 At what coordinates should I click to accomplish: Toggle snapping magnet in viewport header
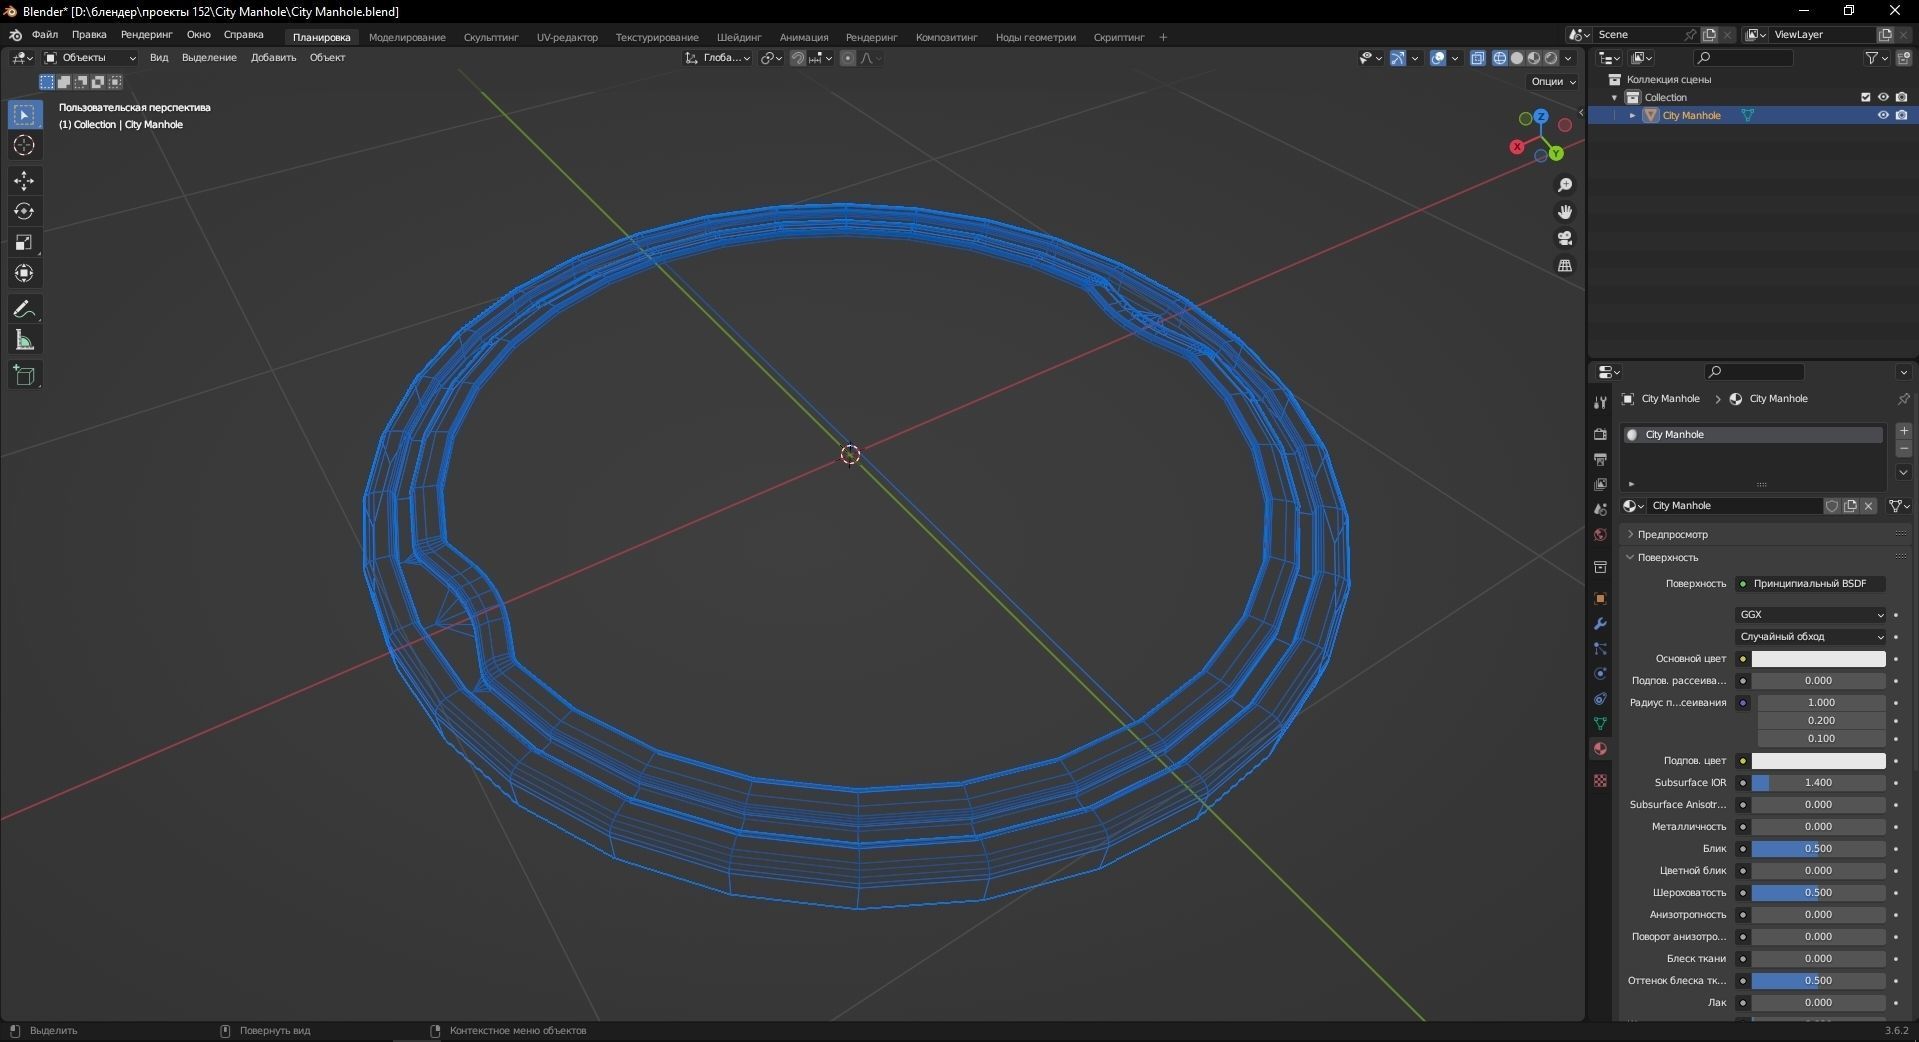pyautogui.click(x=797, y=58)
